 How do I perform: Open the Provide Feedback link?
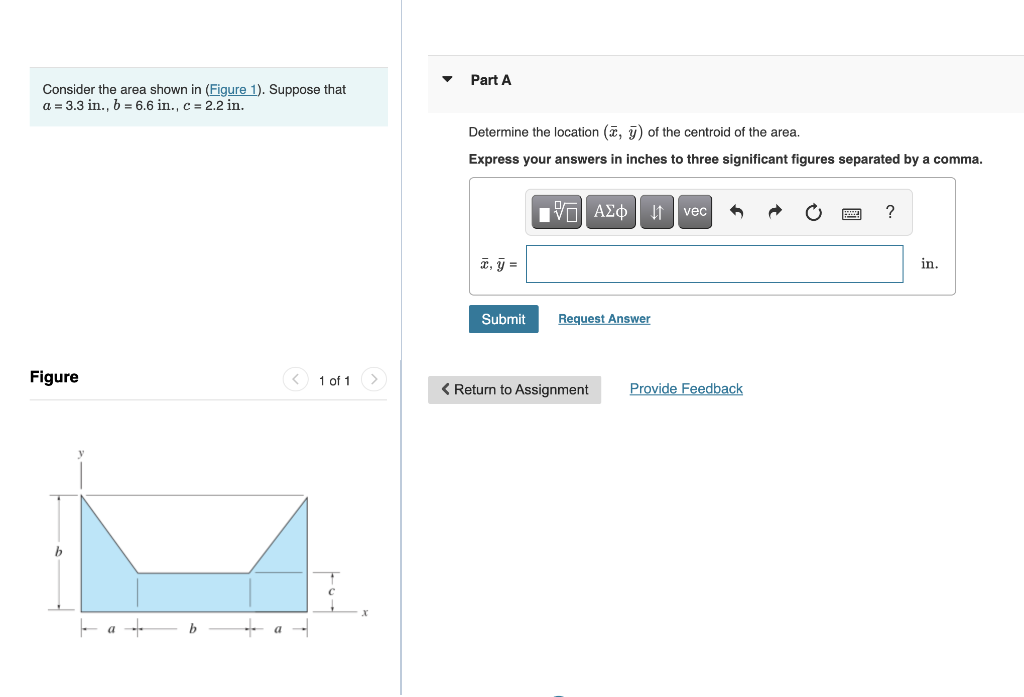686,388
